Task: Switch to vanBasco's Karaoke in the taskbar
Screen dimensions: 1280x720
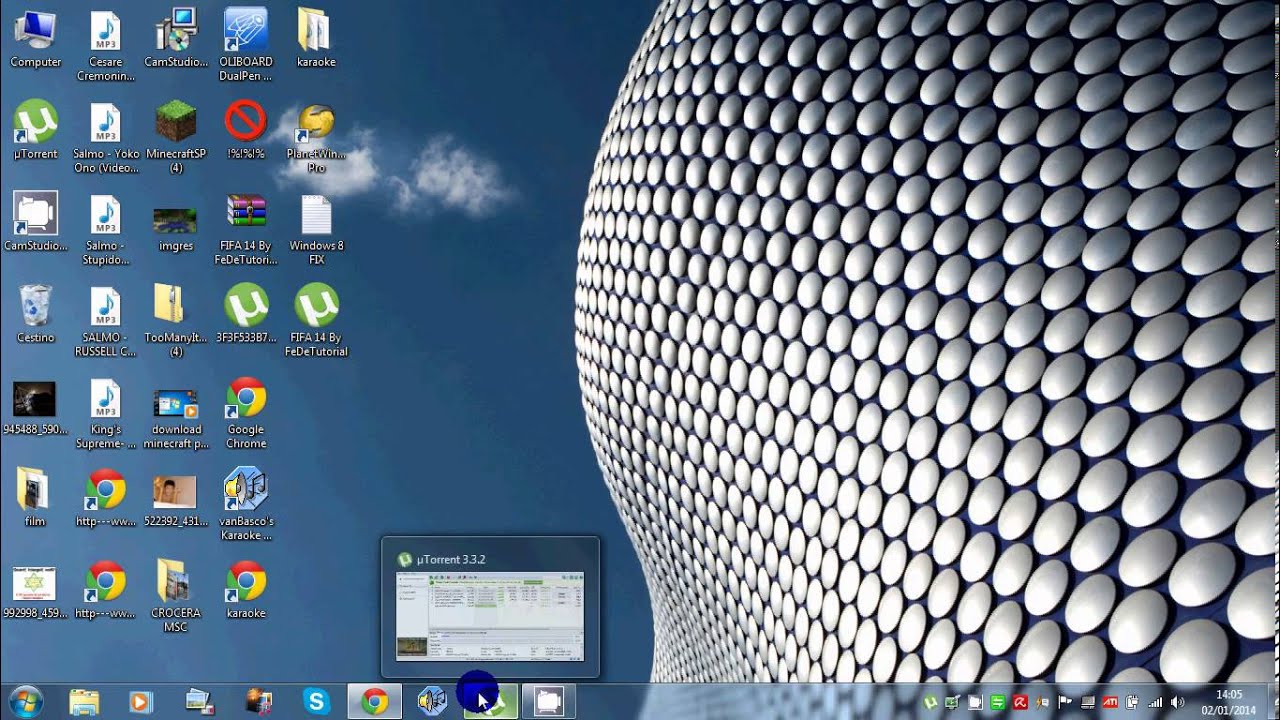Action: pyautogui.click(x=432, y=702)
